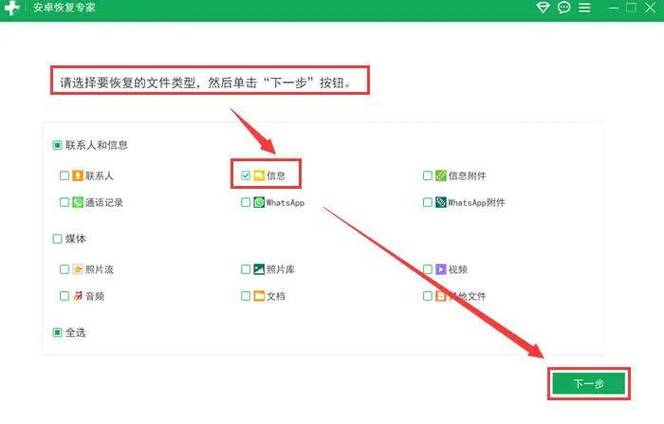Check the 视频 checkbox
664x424 pixels.
click(428, 269)
